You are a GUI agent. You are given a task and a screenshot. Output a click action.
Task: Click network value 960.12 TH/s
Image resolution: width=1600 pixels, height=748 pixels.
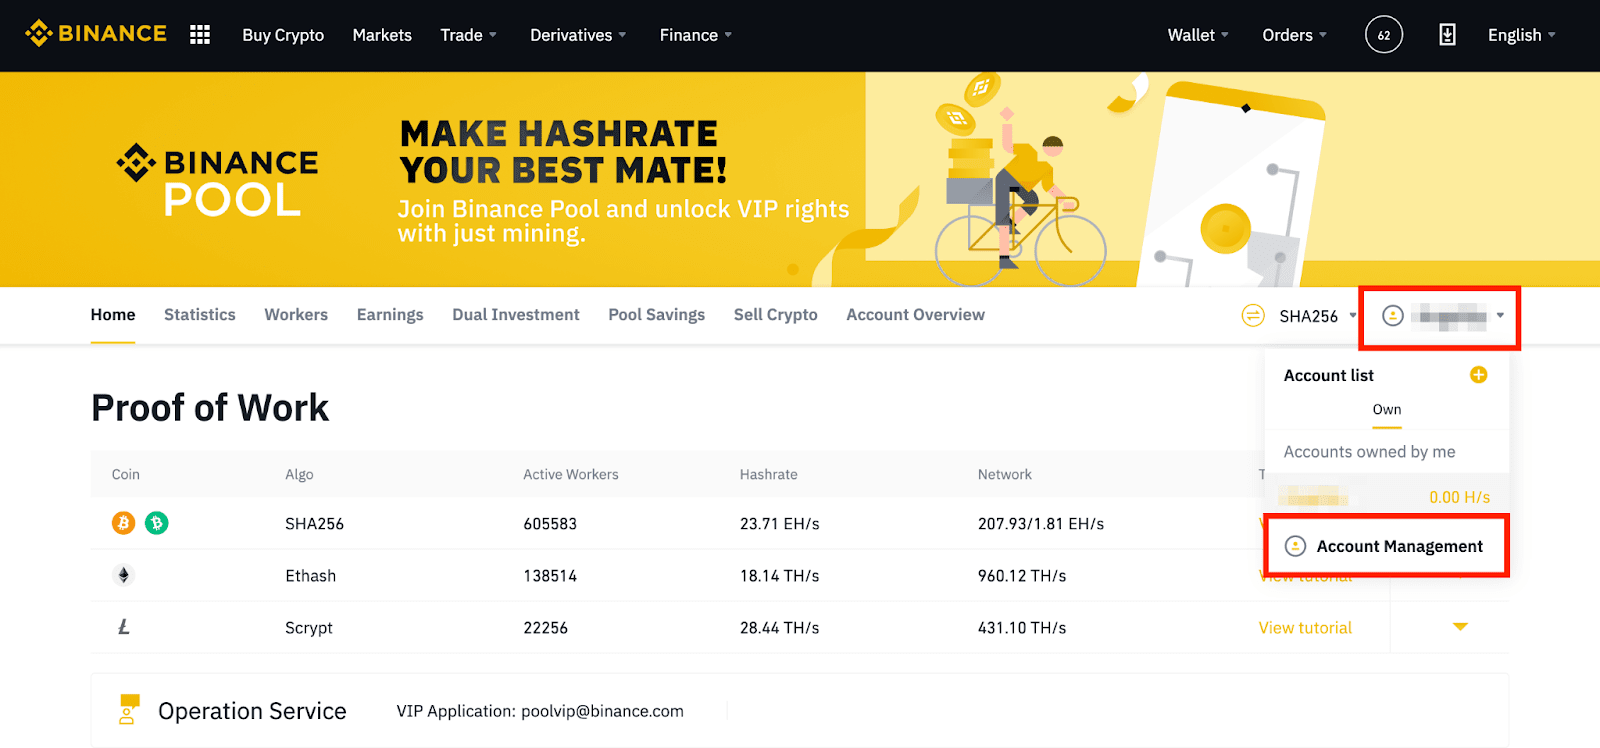pos(1022,576)
